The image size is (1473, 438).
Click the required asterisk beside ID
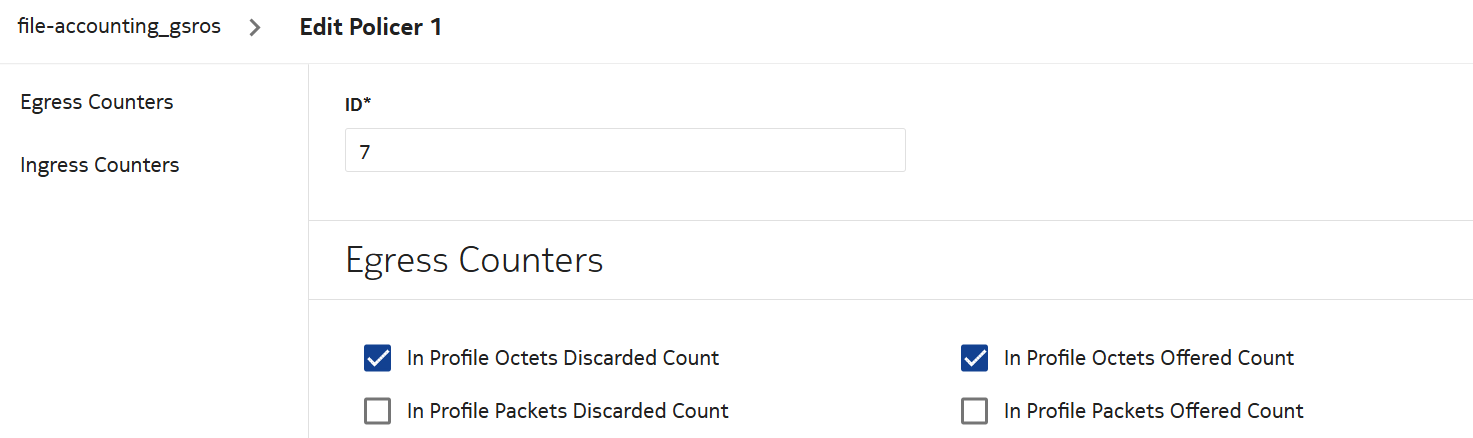(x=367, y=103)
